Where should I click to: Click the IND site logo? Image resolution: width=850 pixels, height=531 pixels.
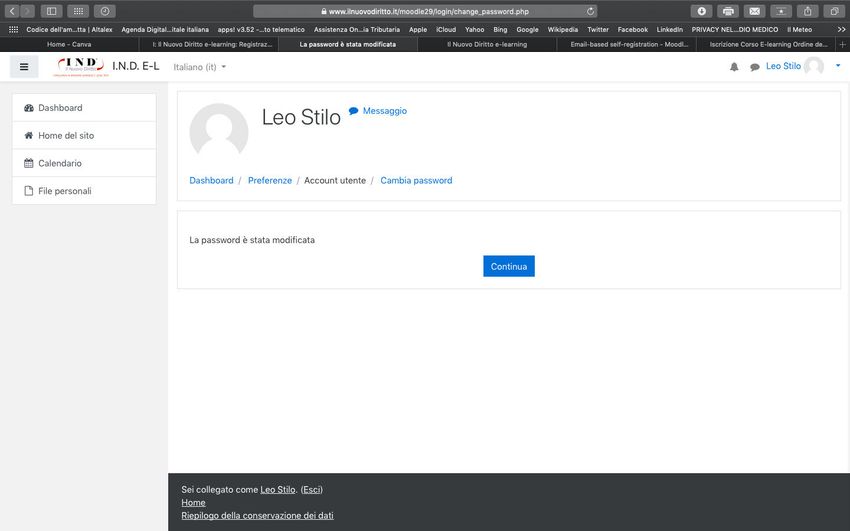click(x=80, y=67)
